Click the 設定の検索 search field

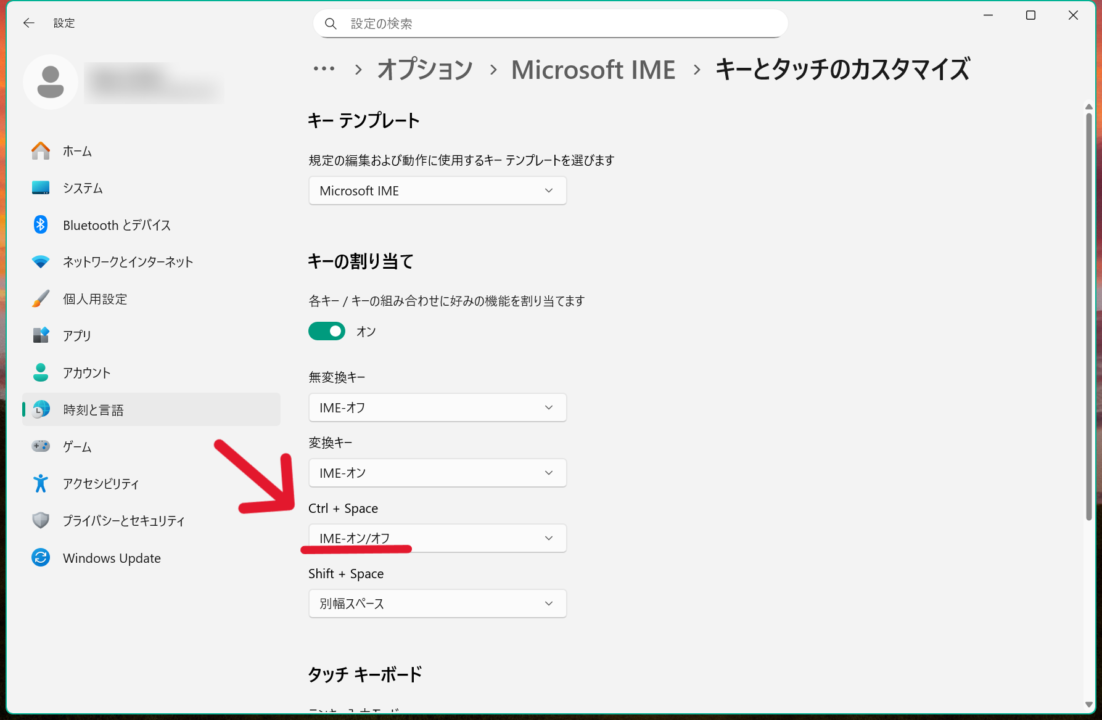(550, 24)
